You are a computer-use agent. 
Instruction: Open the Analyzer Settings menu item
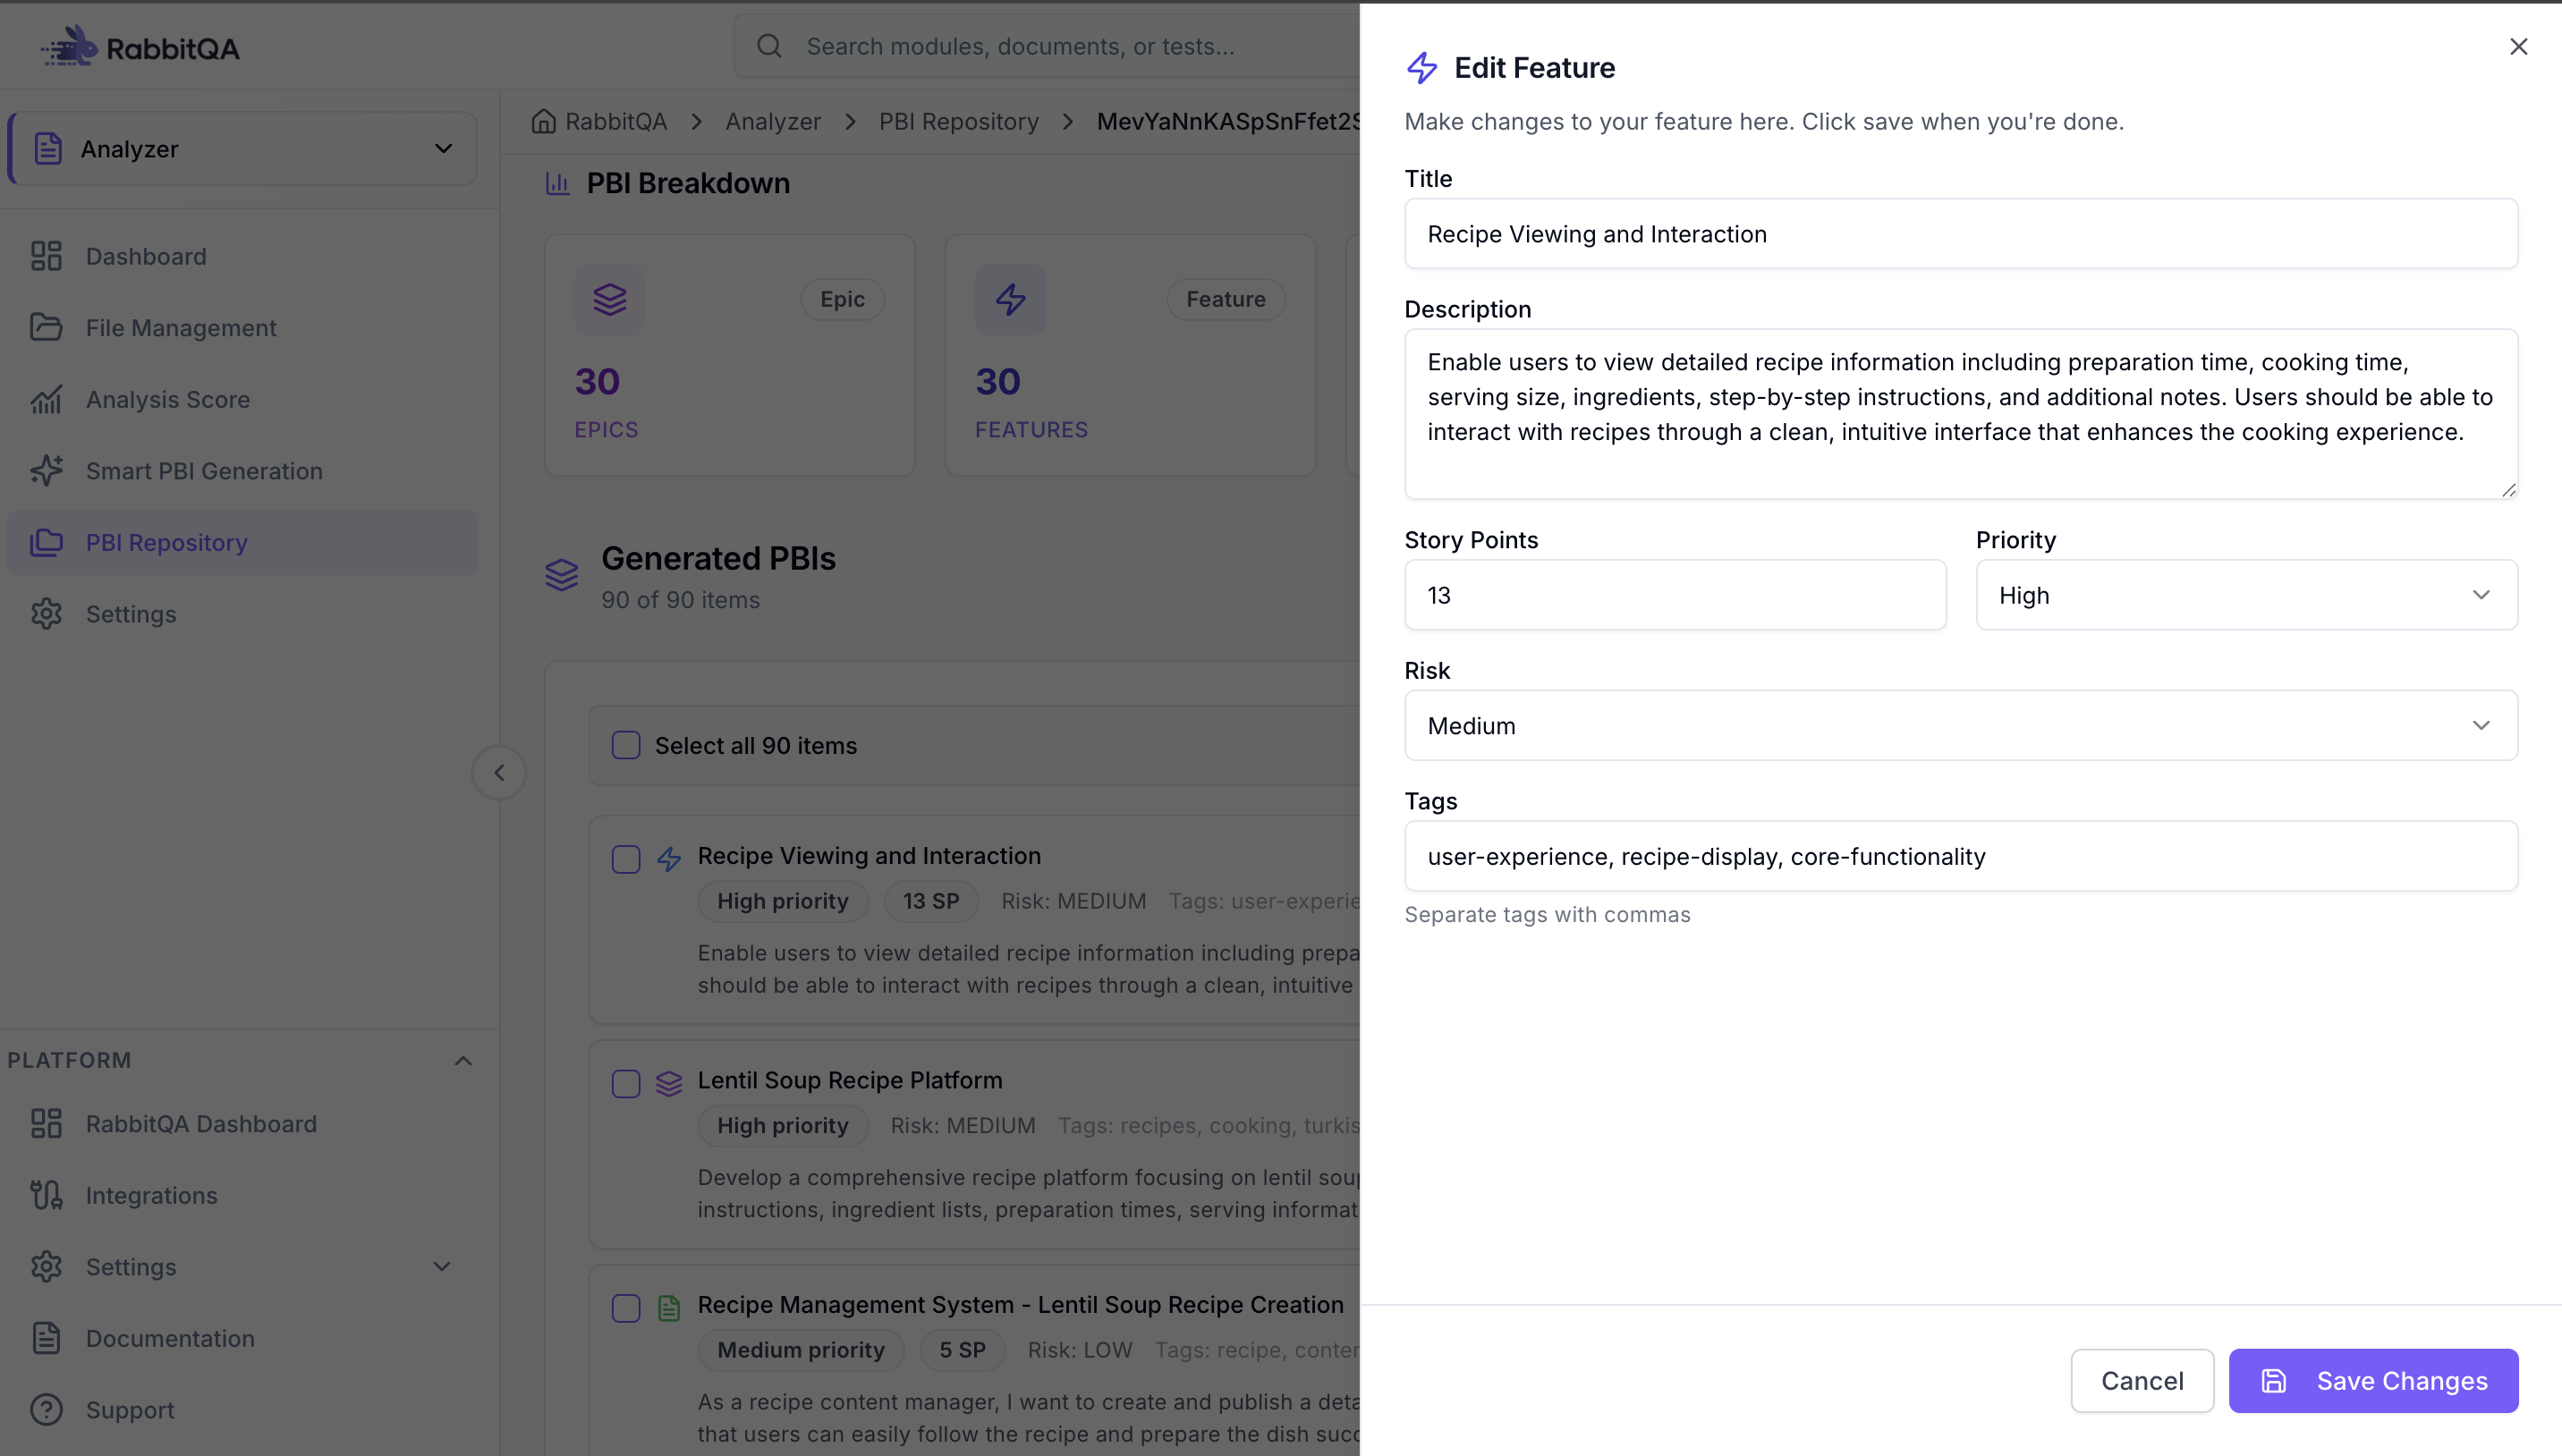(x=243, y=614)
